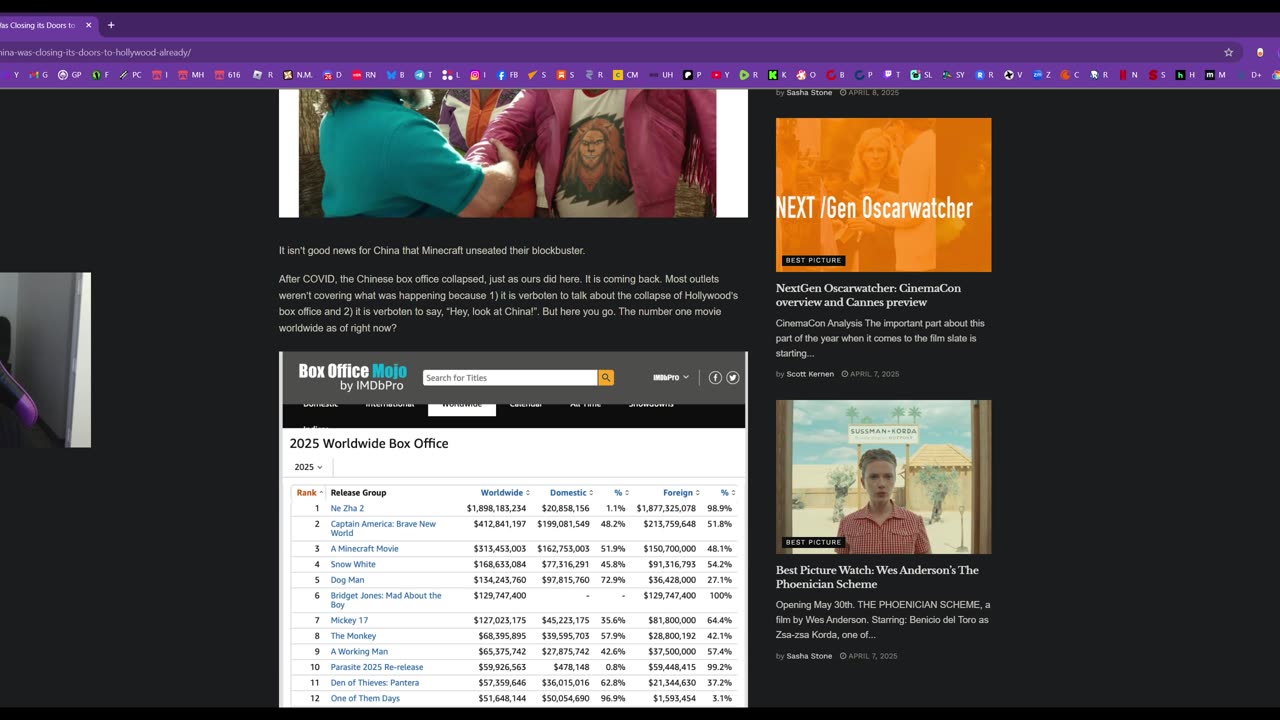Viewport: 1280px width, 720px height.
Task: Click the Facebook icon in Box Office Mojo
Action: coord(715,378)
